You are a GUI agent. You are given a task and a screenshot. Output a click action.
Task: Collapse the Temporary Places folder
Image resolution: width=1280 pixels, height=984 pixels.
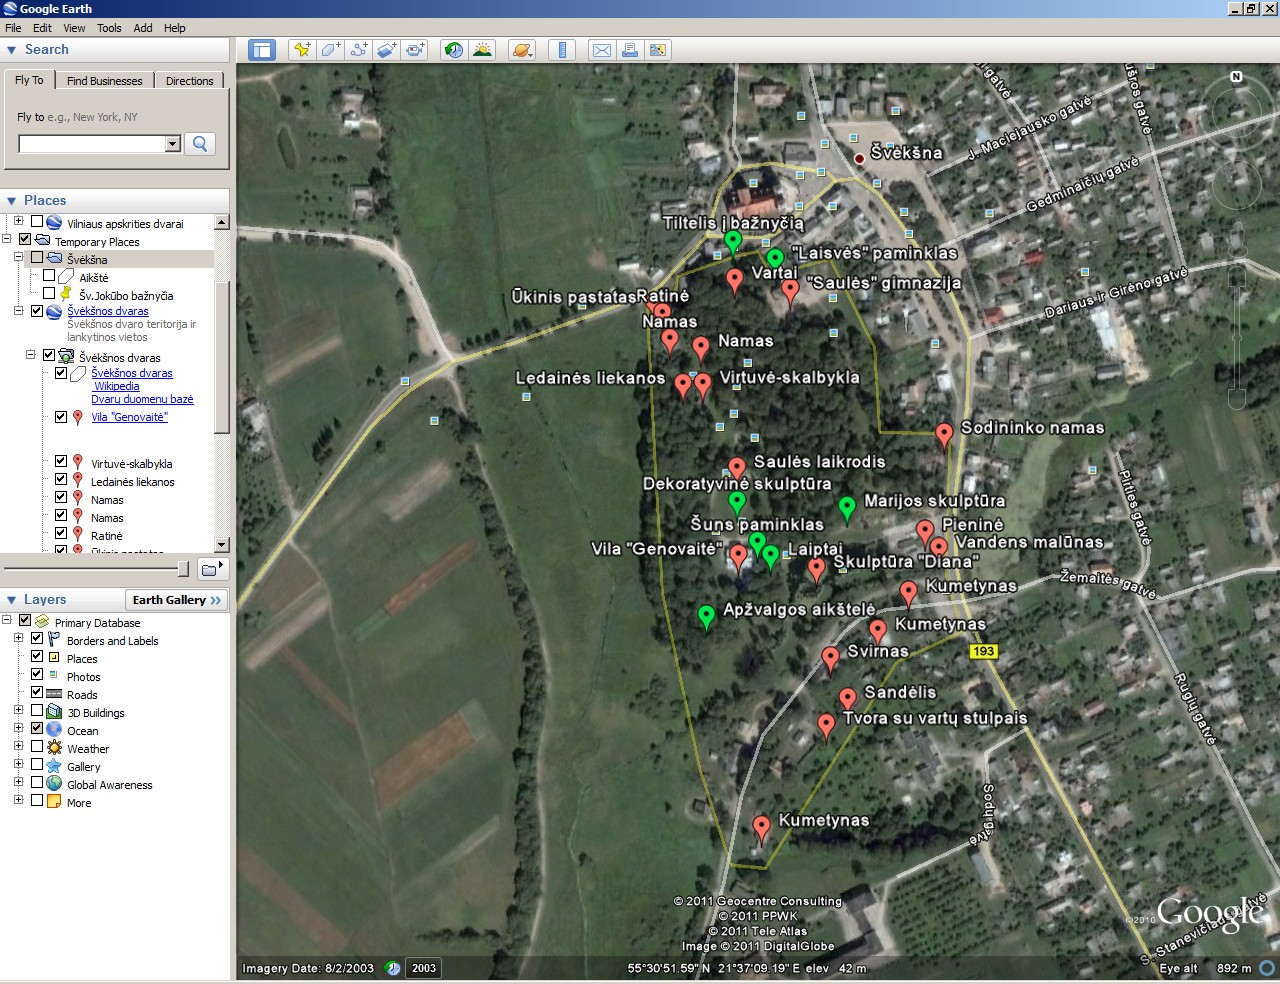[7, 240]
